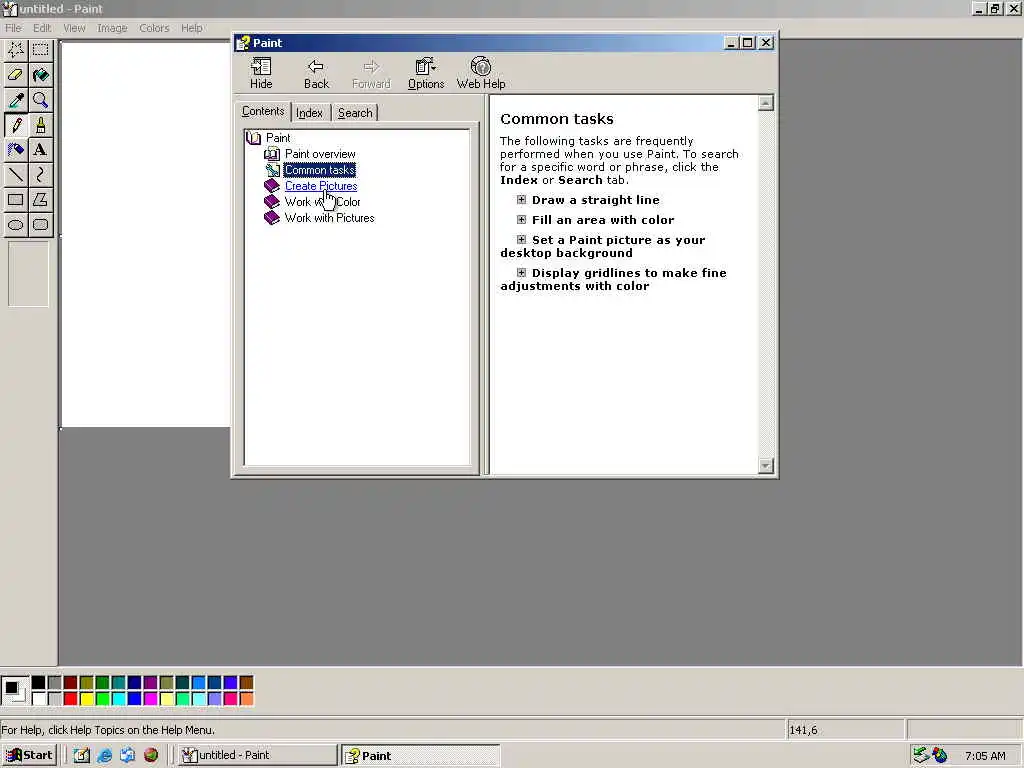Click the Paint help taskbar button
The height and width of the screenshot is (768, 1024).
pos(421,755)
